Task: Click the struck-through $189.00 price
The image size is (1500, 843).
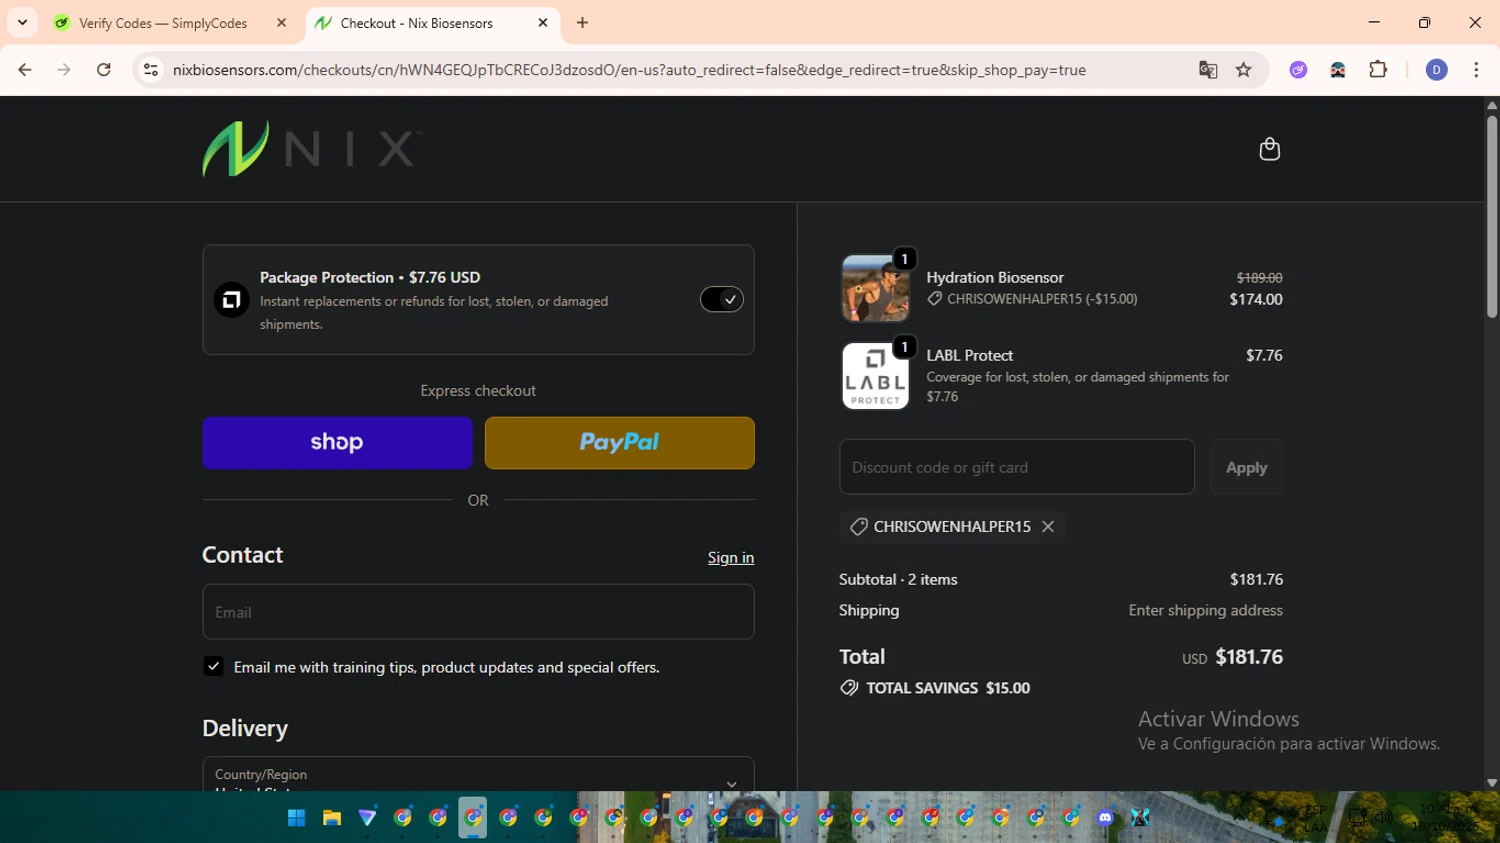Action: 1259,278
